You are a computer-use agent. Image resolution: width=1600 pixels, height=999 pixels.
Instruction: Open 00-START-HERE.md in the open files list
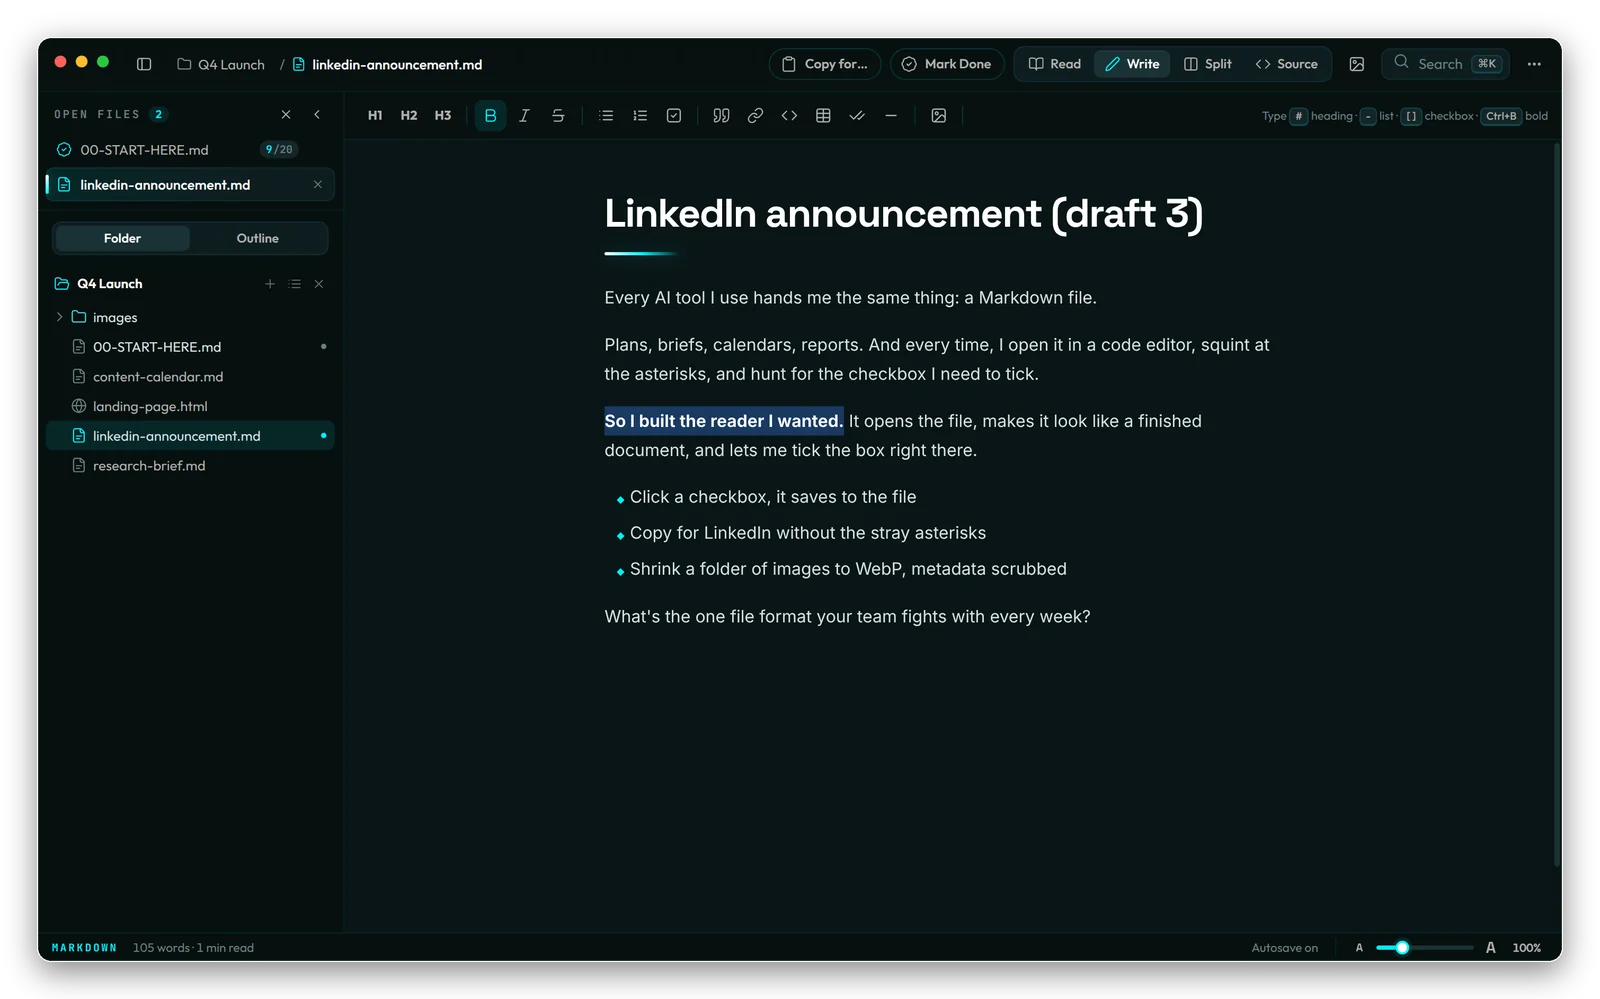coord(190,150)
